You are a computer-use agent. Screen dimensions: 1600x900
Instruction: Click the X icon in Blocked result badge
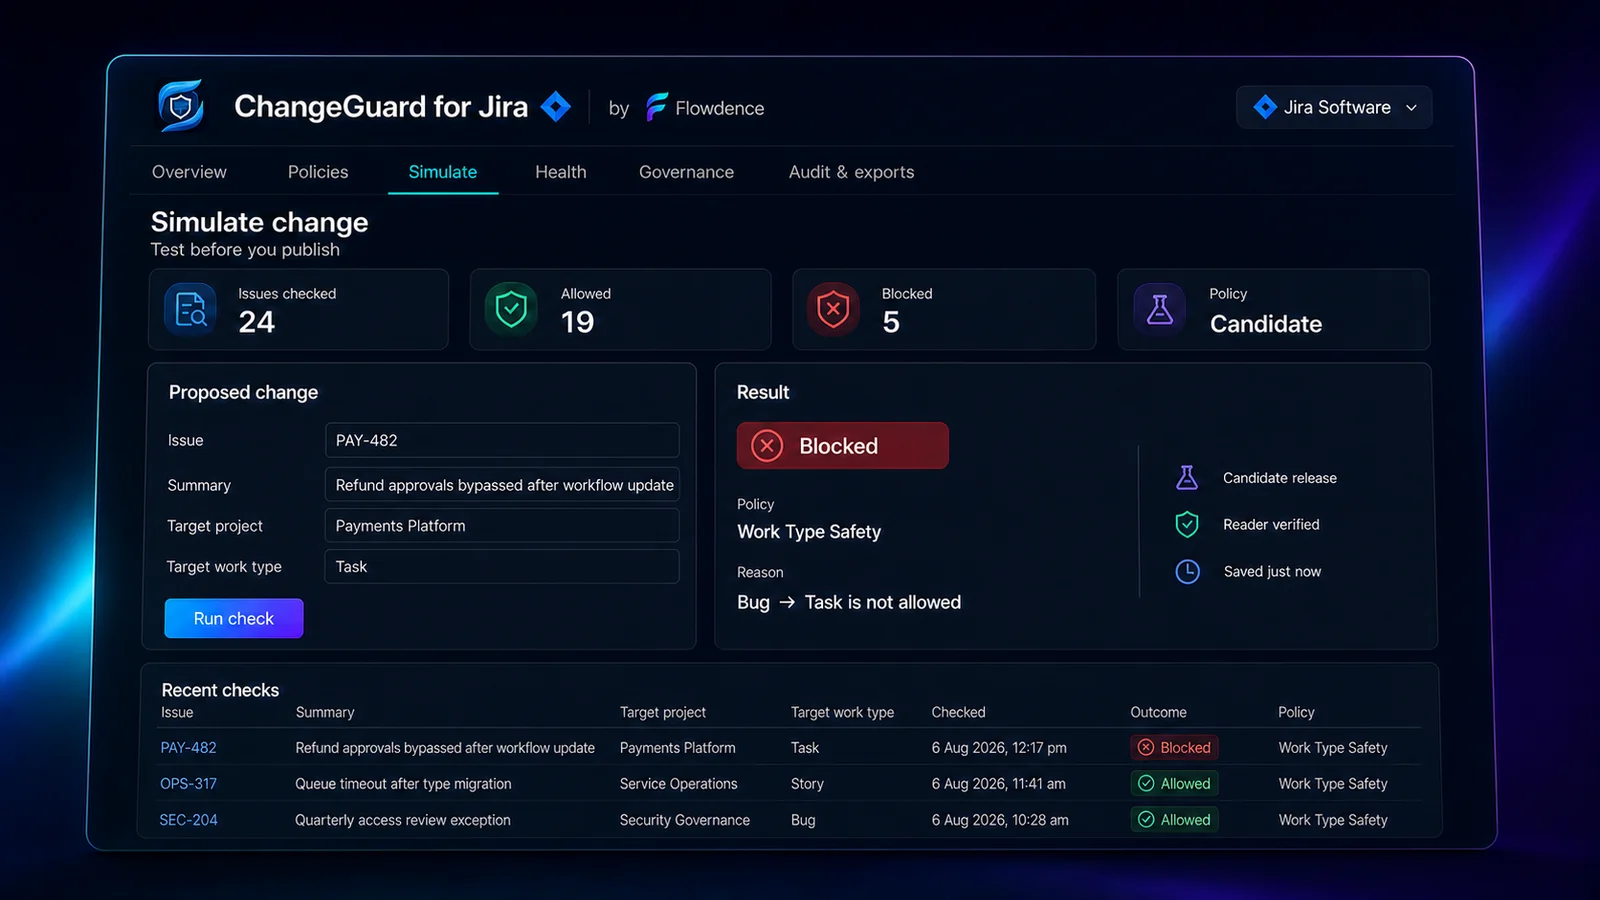click(x=767, y=446)
